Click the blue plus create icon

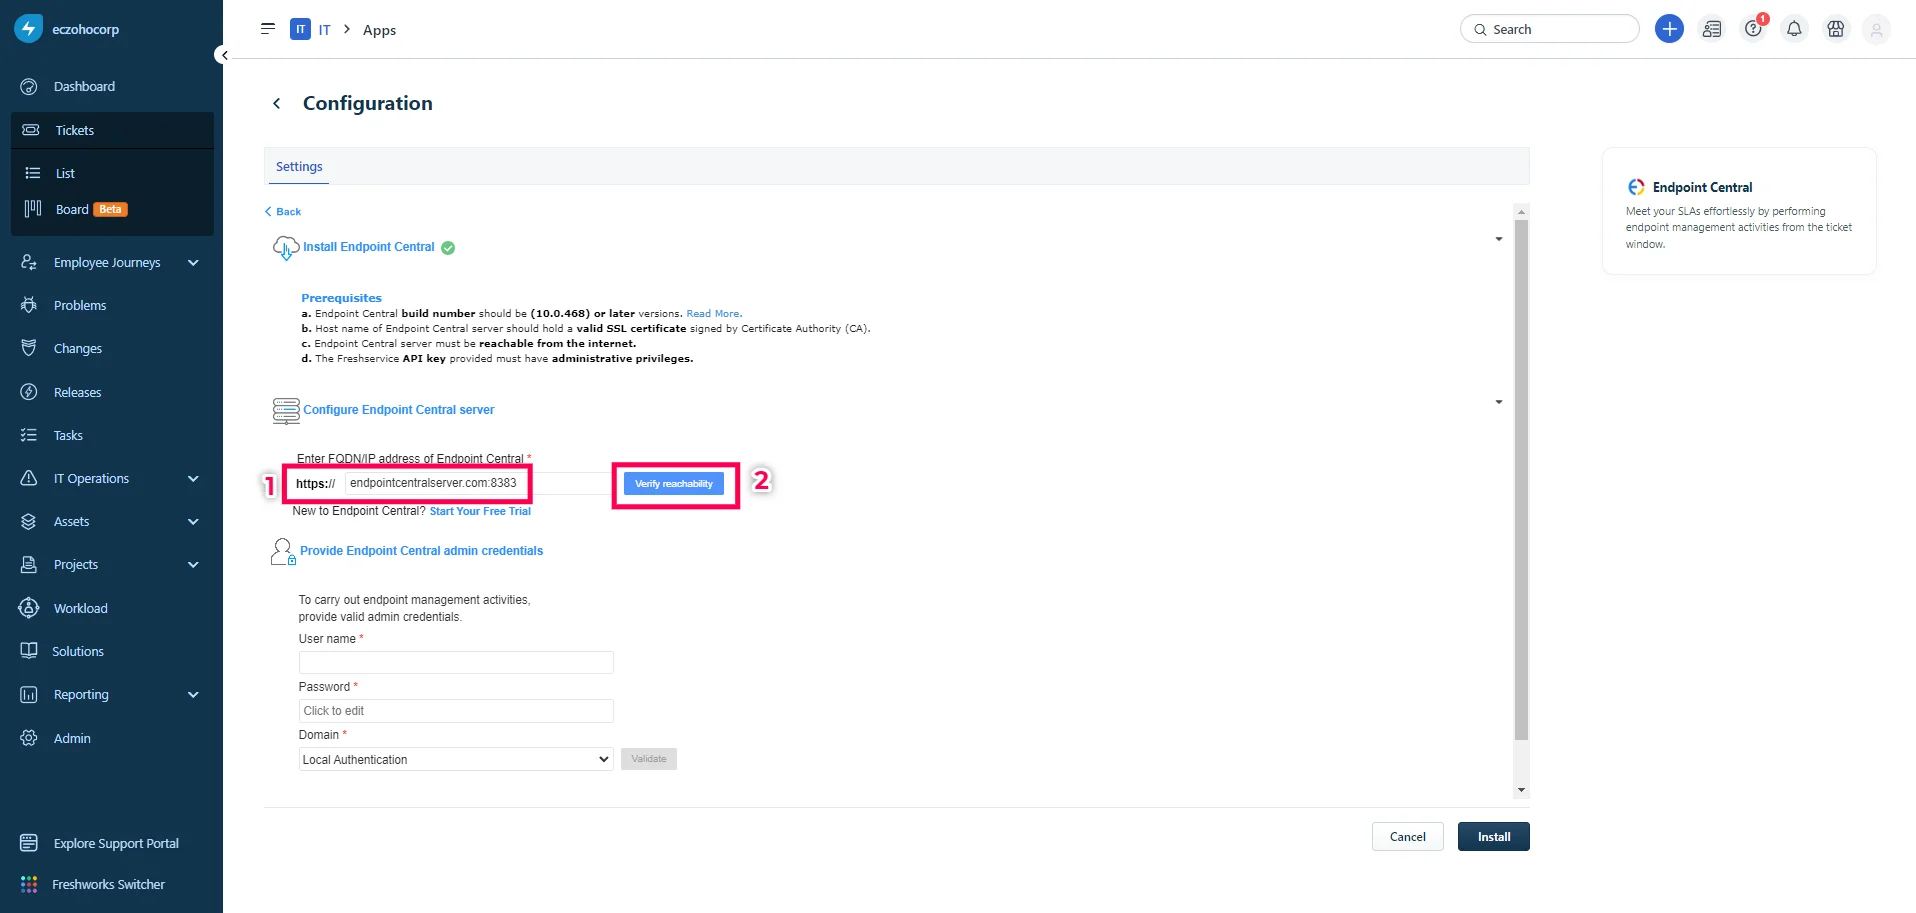tap(1669, 29)
